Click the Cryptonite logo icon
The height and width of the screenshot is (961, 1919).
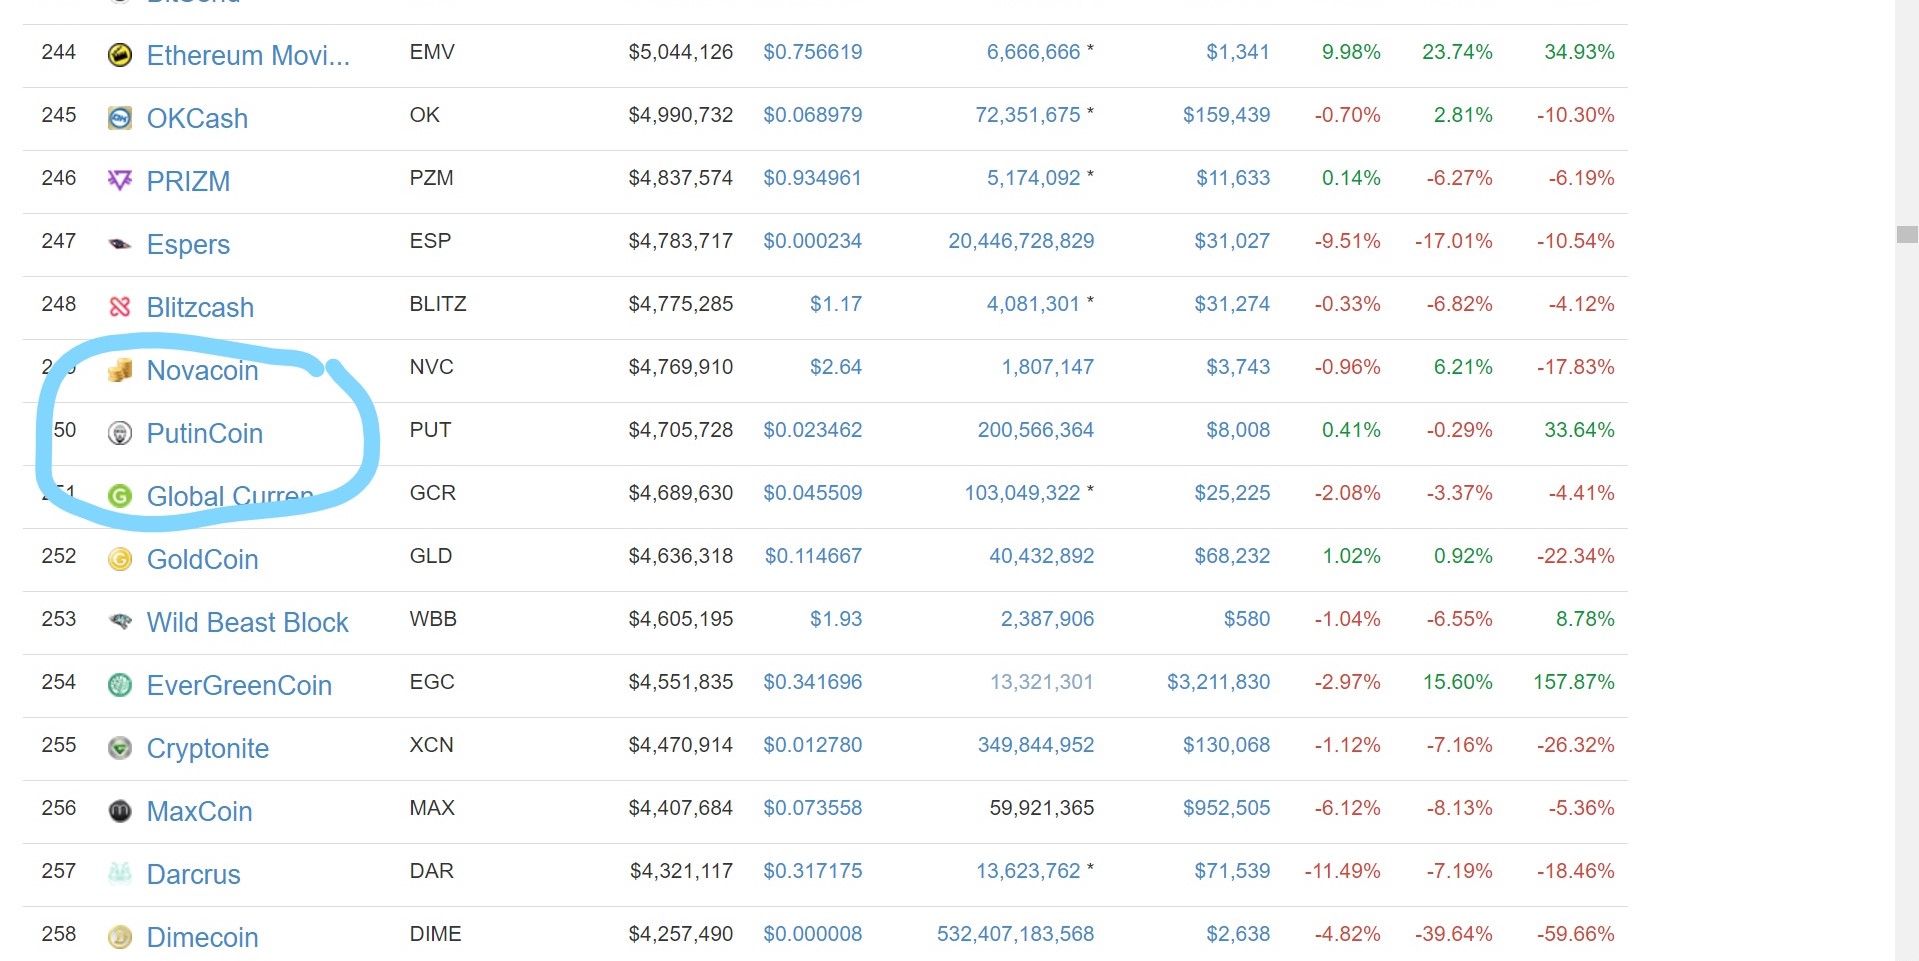[x=120, y=748]
